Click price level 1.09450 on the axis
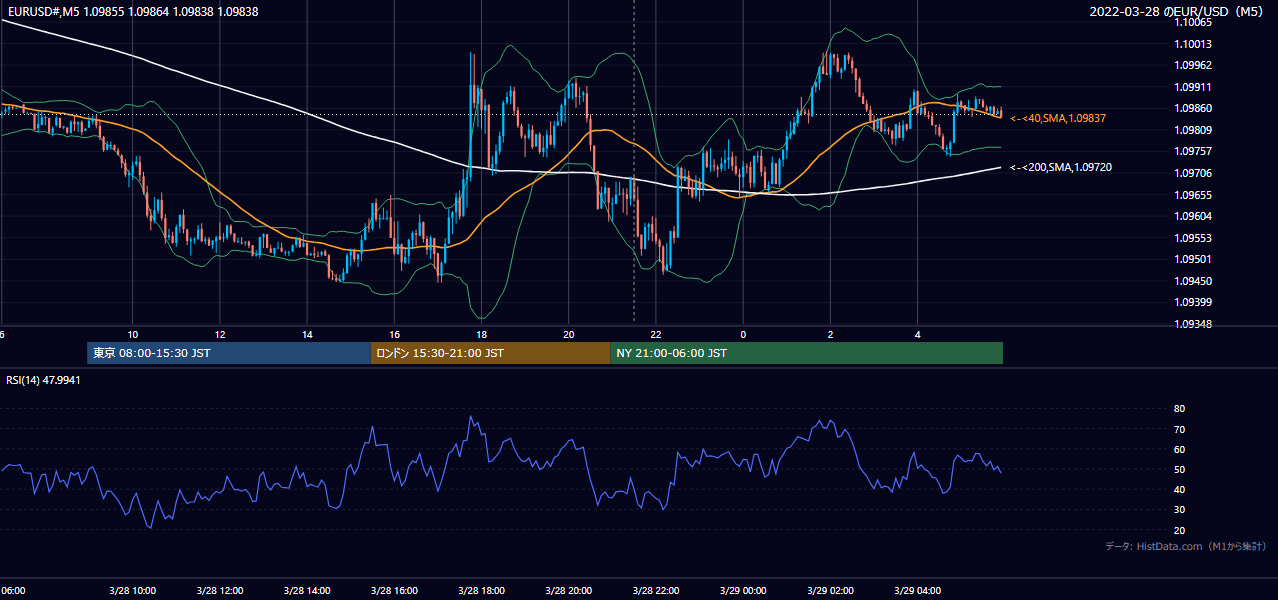1278x600 pixels. 1192,281
